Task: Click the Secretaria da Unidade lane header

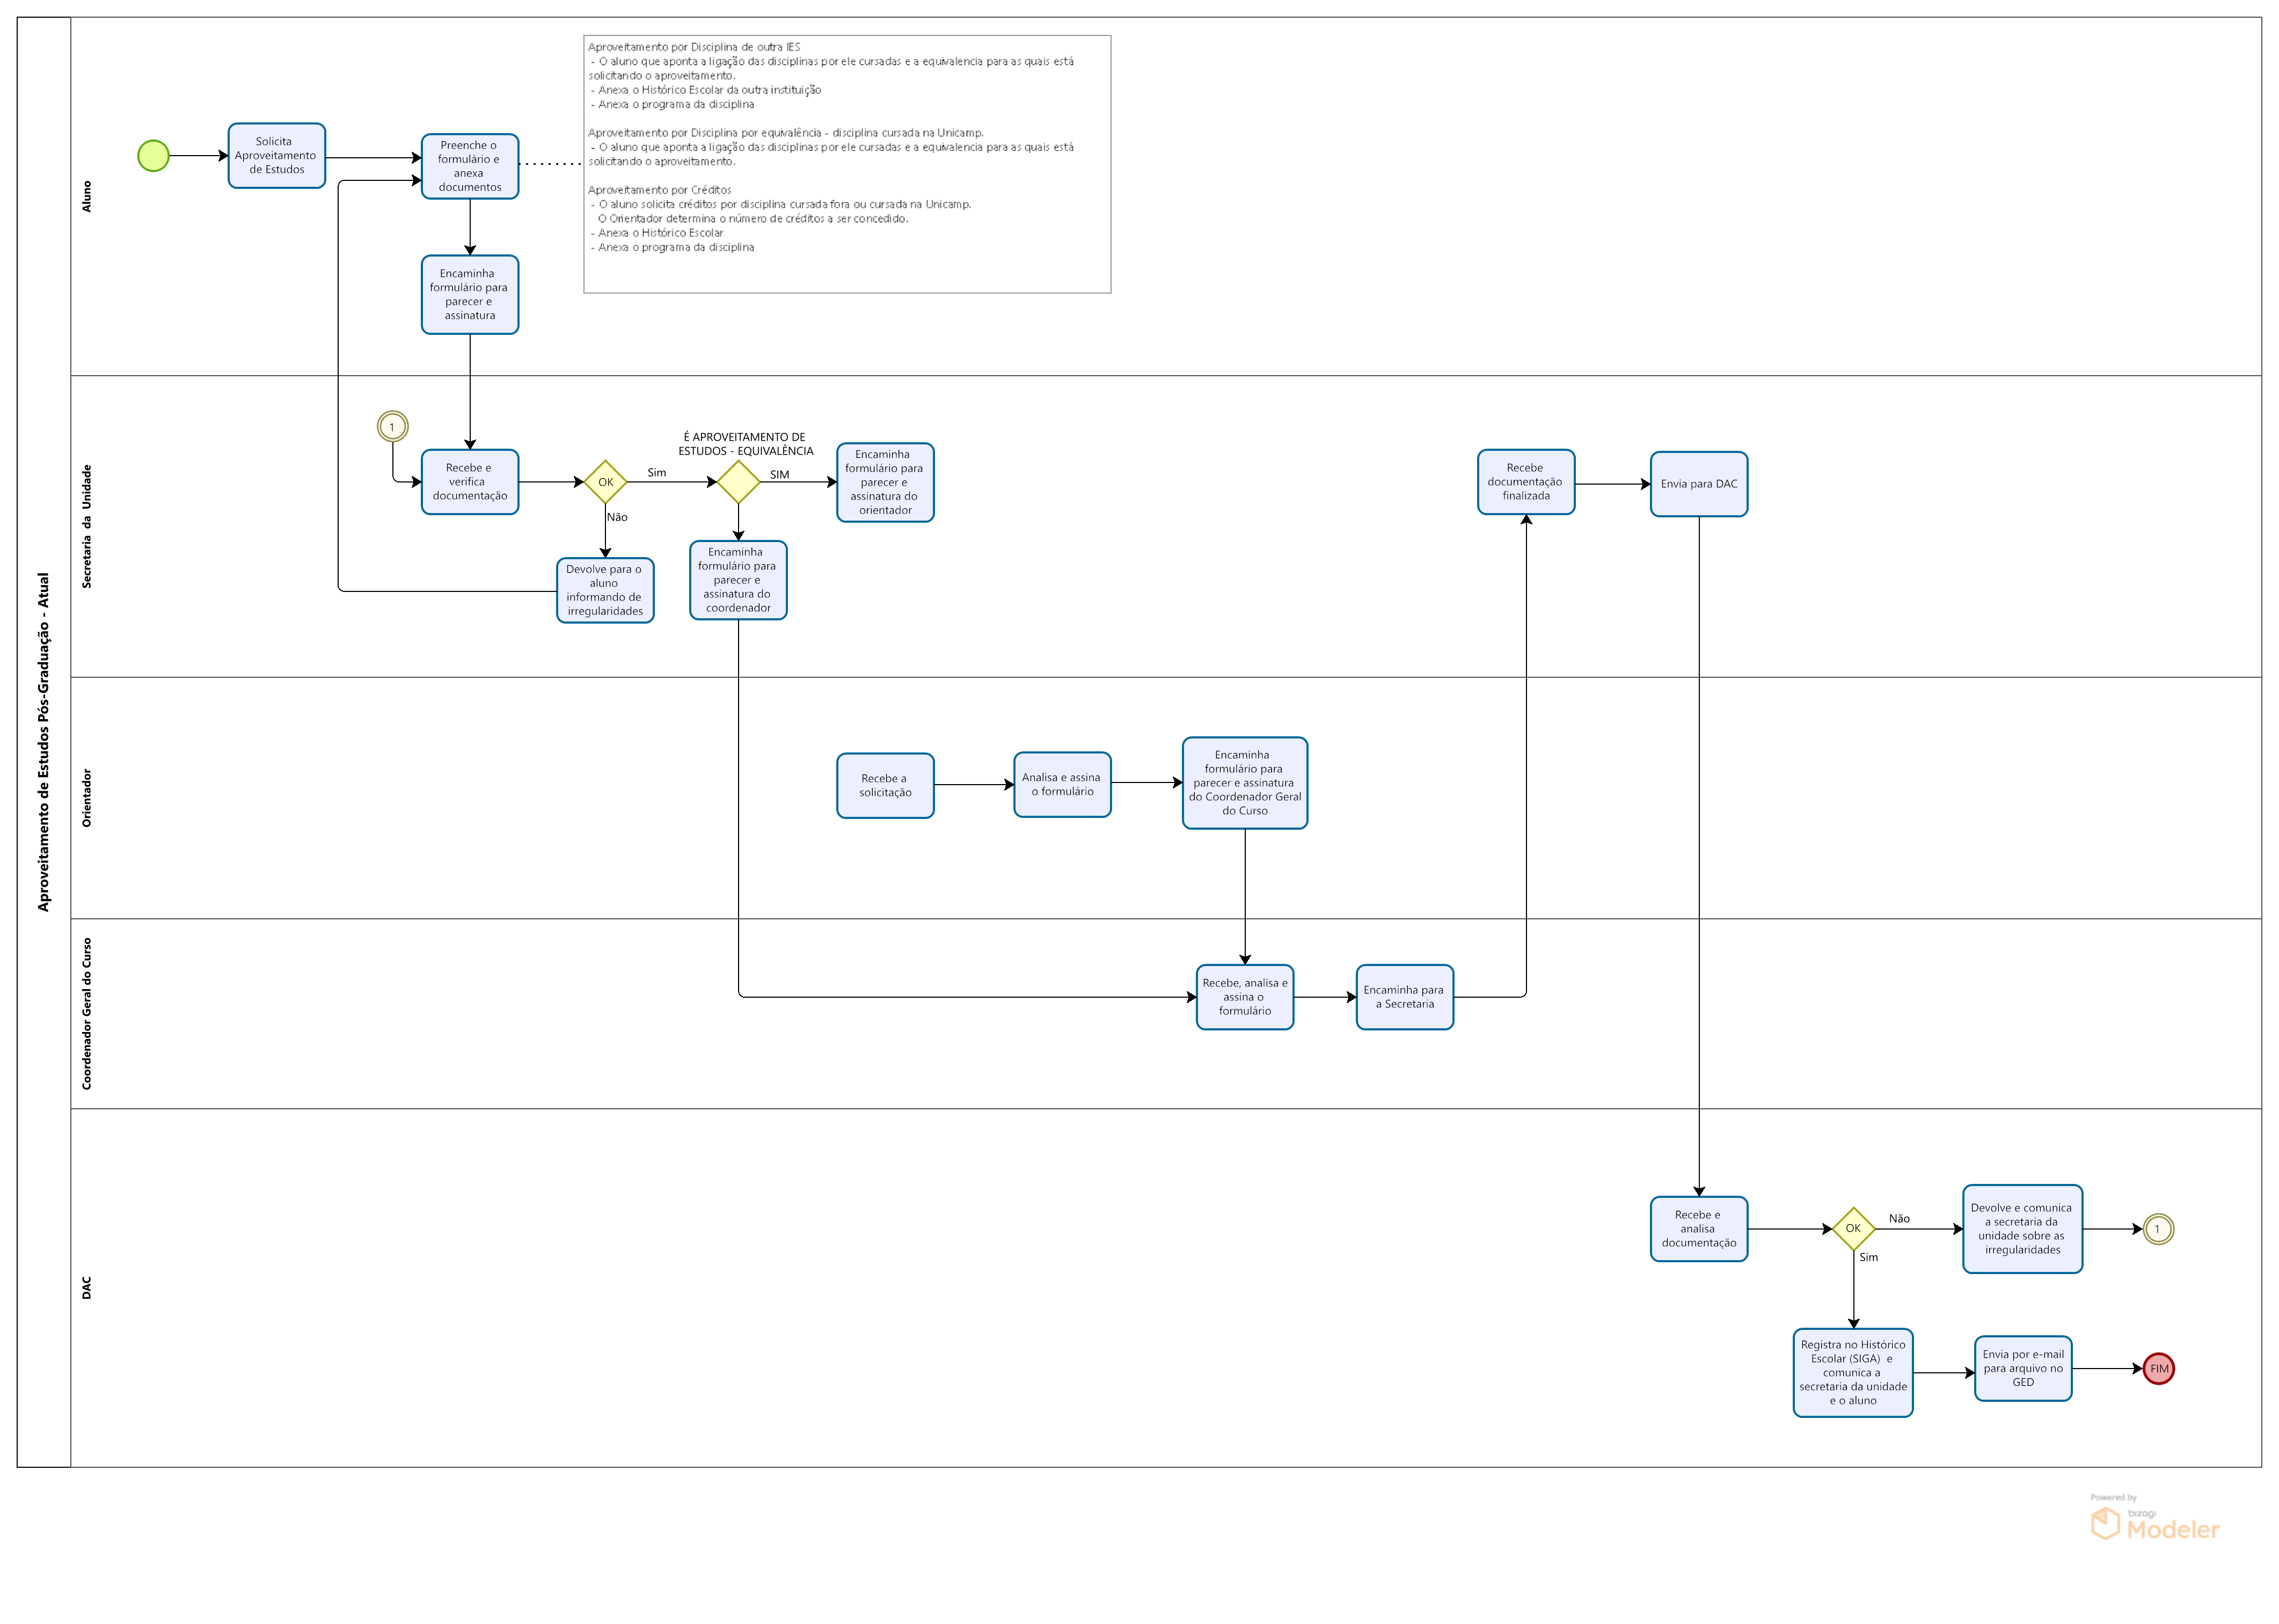Action: 86,526
